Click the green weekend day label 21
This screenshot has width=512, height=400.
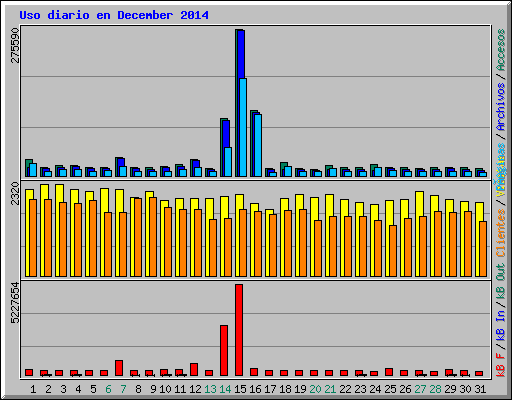click(x=330, y=389)
